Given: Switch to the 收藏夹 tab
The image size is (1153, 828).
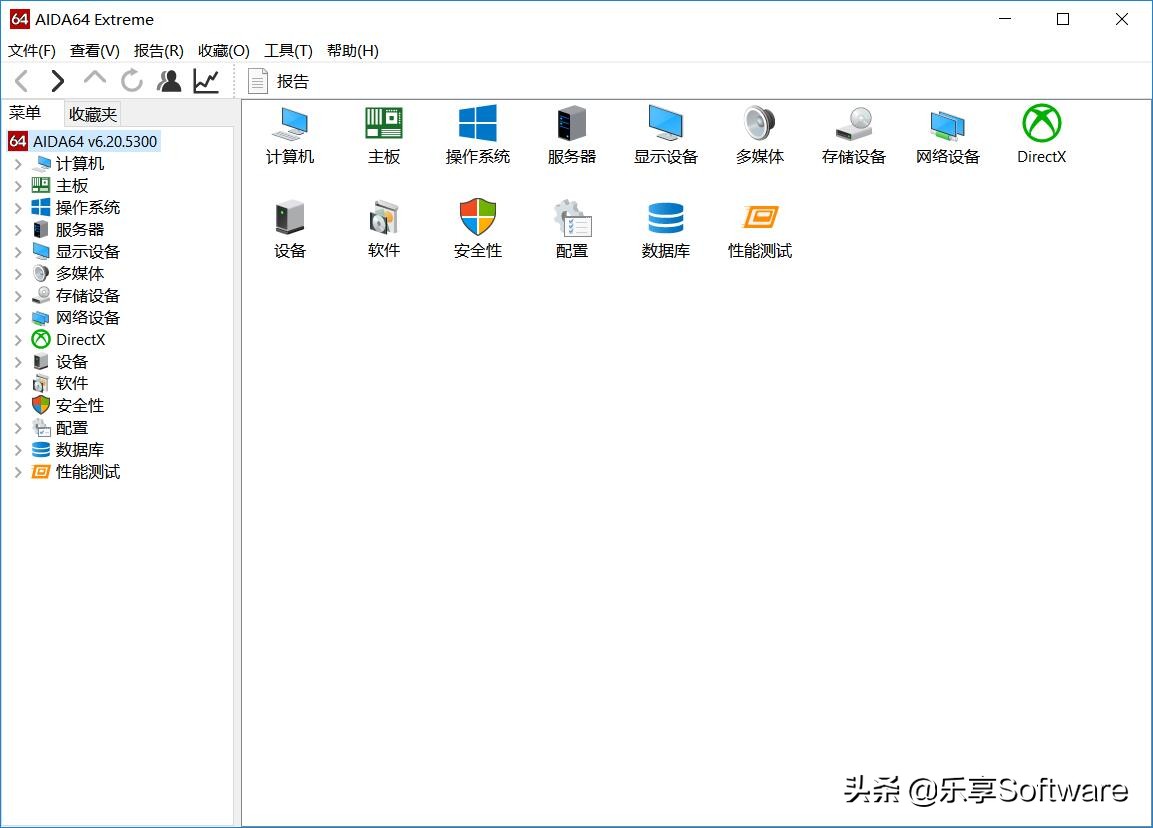Looking at the screenshot, I should (91, 113).
